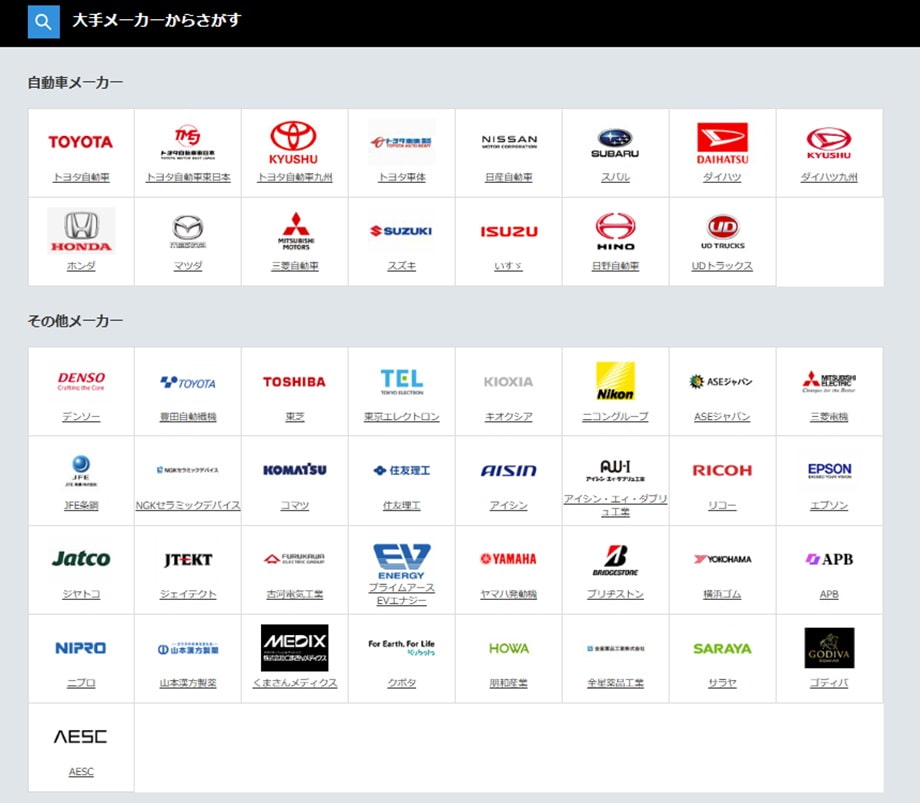Click the NISSAN logo
920x803 pixels.
[509, 141]
